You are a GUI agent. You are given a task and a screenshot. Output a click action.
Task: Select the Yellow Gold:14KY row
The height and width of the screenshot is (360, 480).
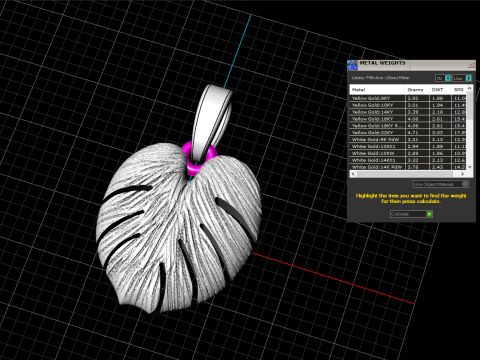[x=408, y=112]
